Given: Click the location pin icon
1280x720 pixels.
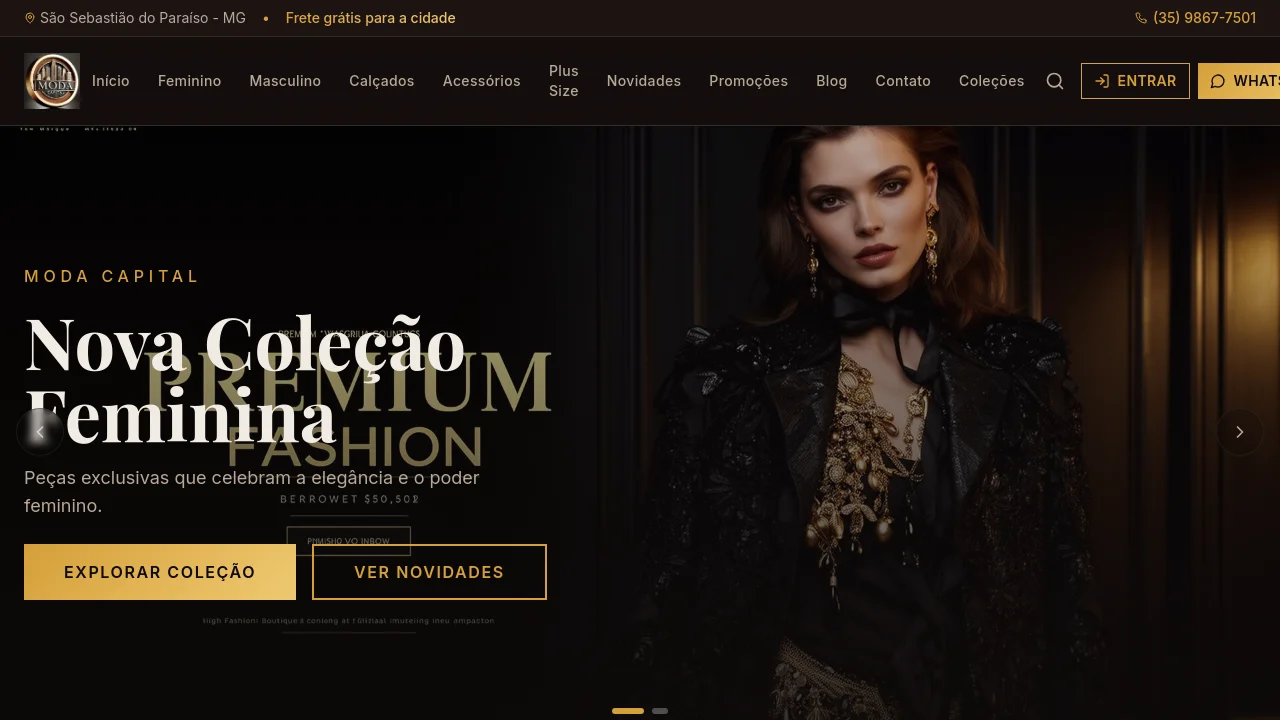Looking at the screenshot, I should 30,18.
